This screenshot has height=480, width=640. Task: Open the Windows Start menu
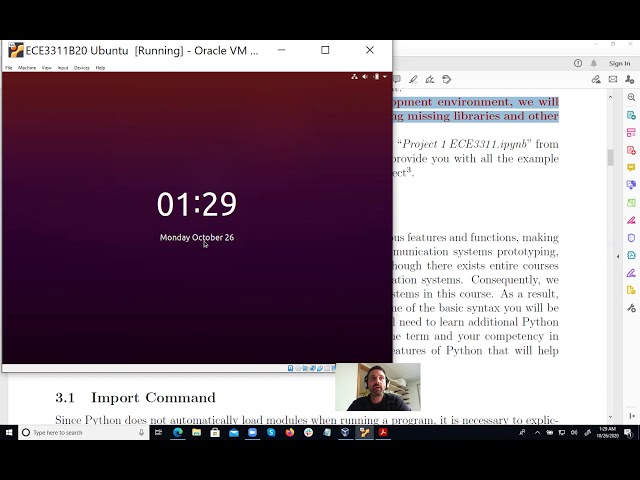pos(10,433)
